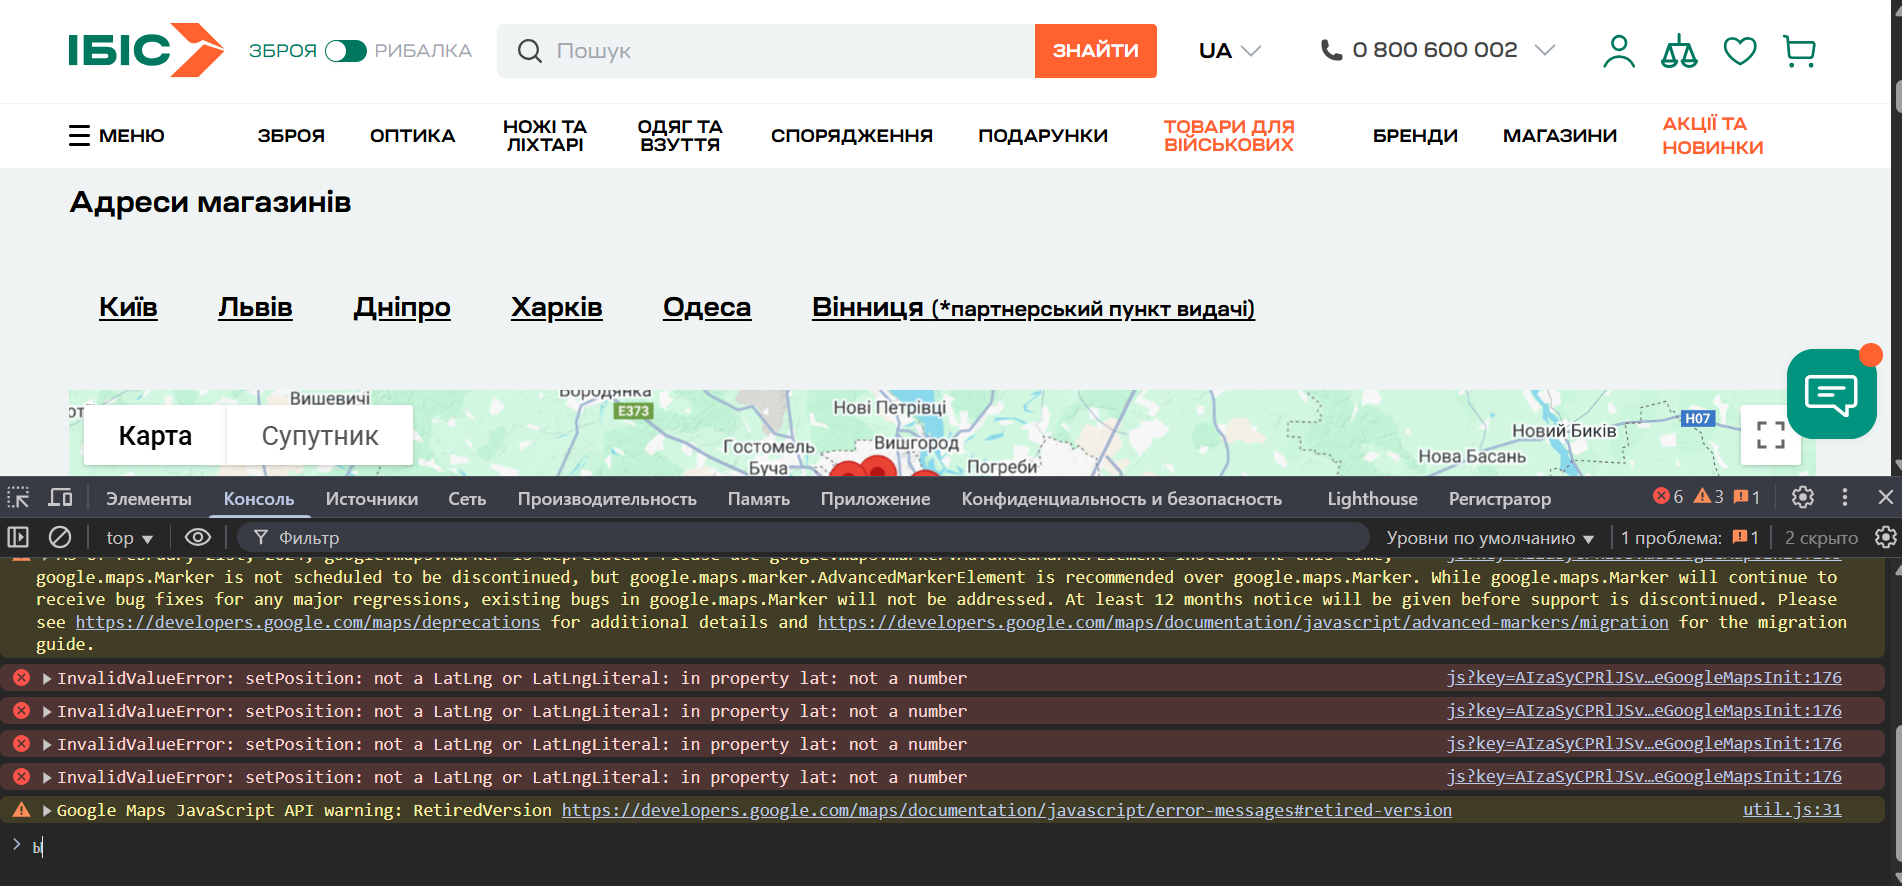The image size is (1902, 886).
Task: Switch to the Сеть DevTools tab
Action: click(466, 499)
